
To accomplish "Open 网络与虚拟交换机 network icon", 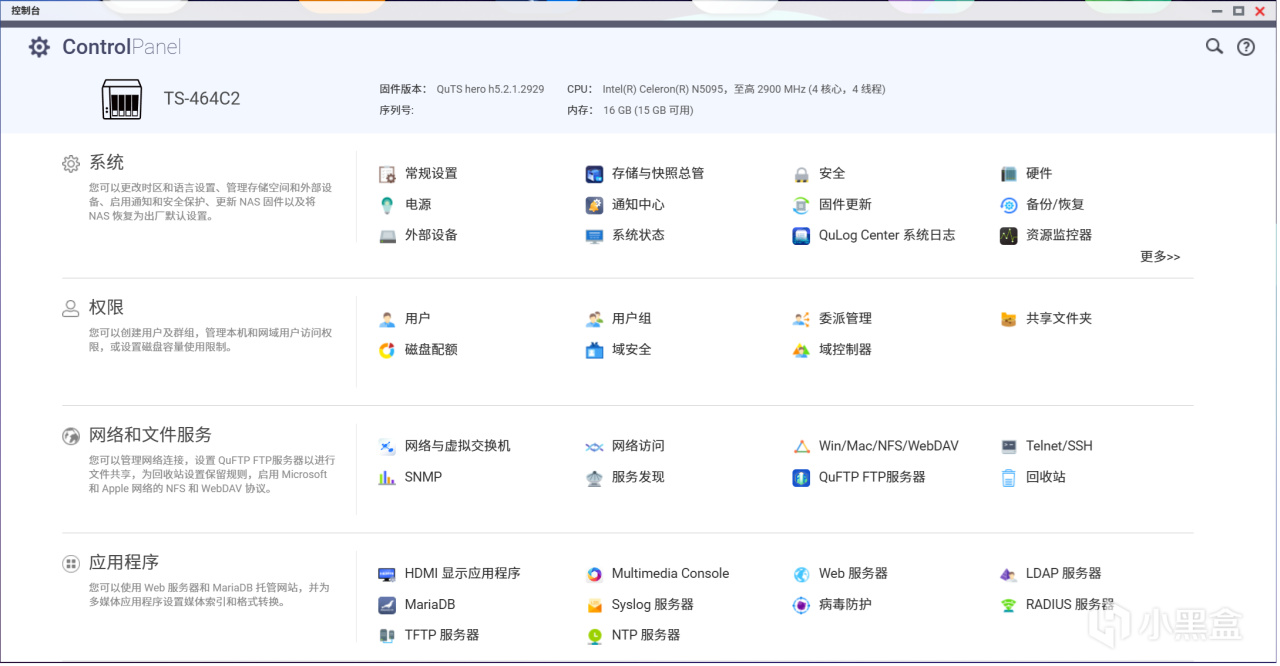I will coord(388,447).
